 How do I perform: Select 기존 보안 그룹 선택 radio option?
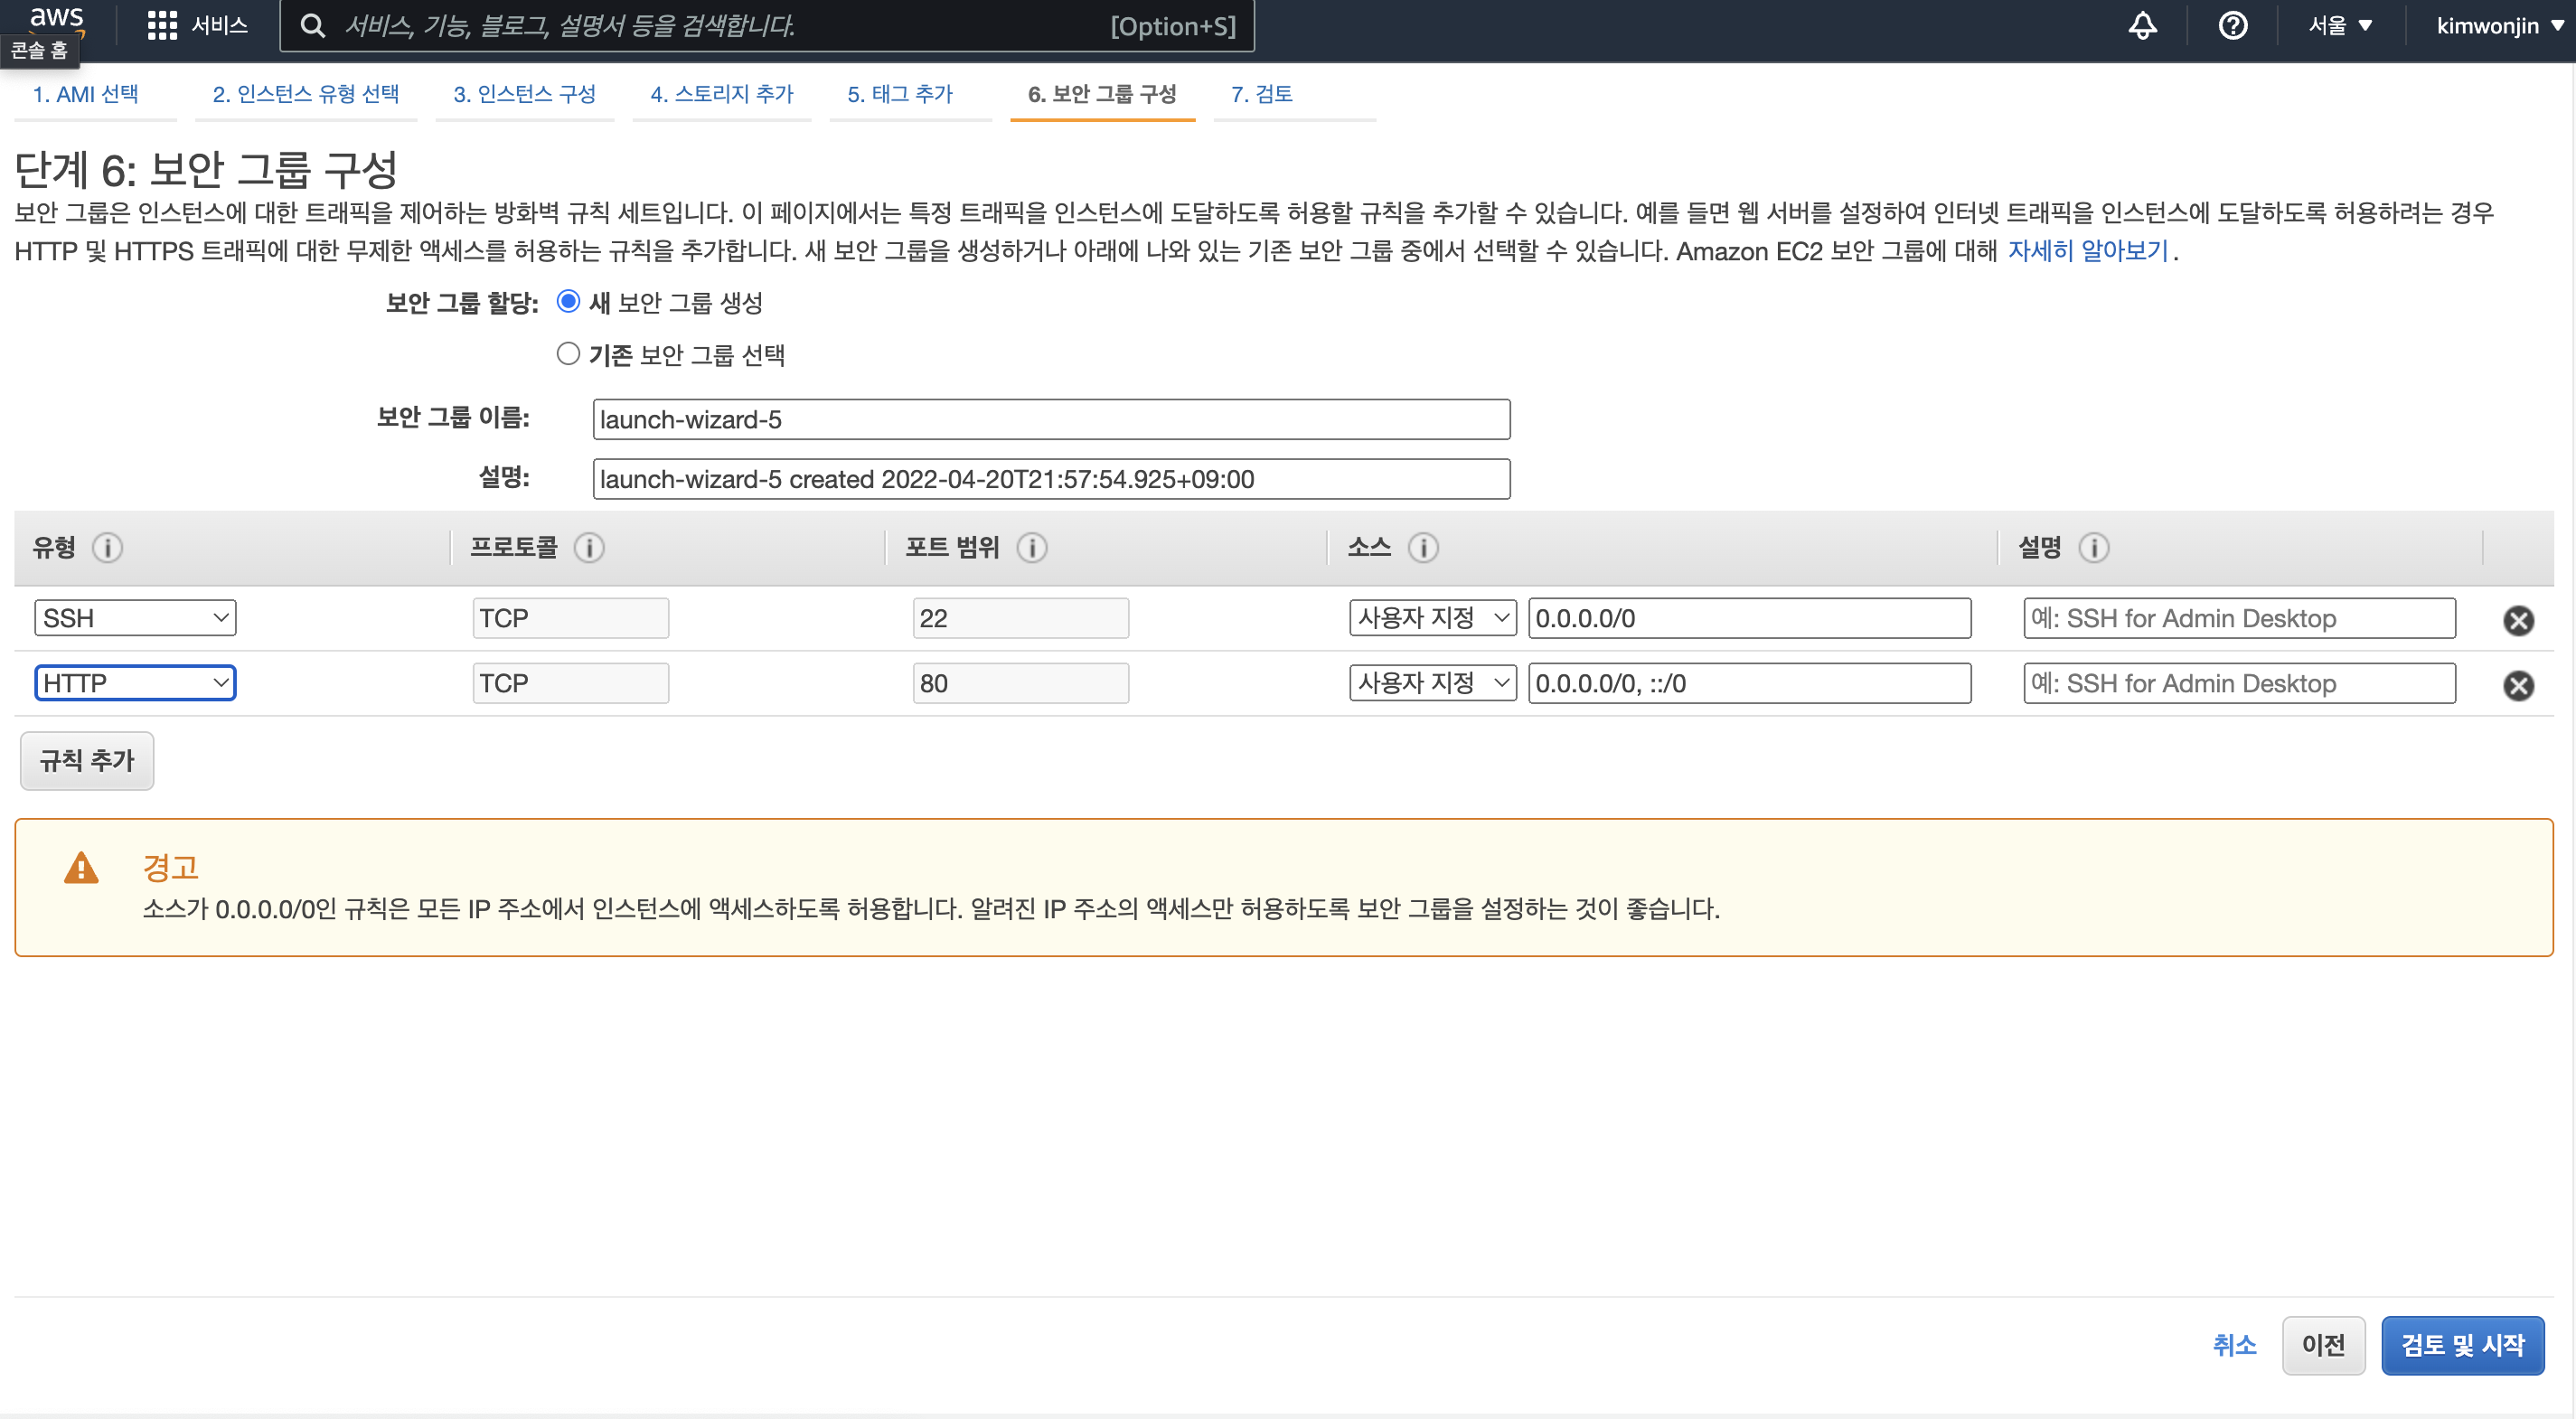pos(568,354)
